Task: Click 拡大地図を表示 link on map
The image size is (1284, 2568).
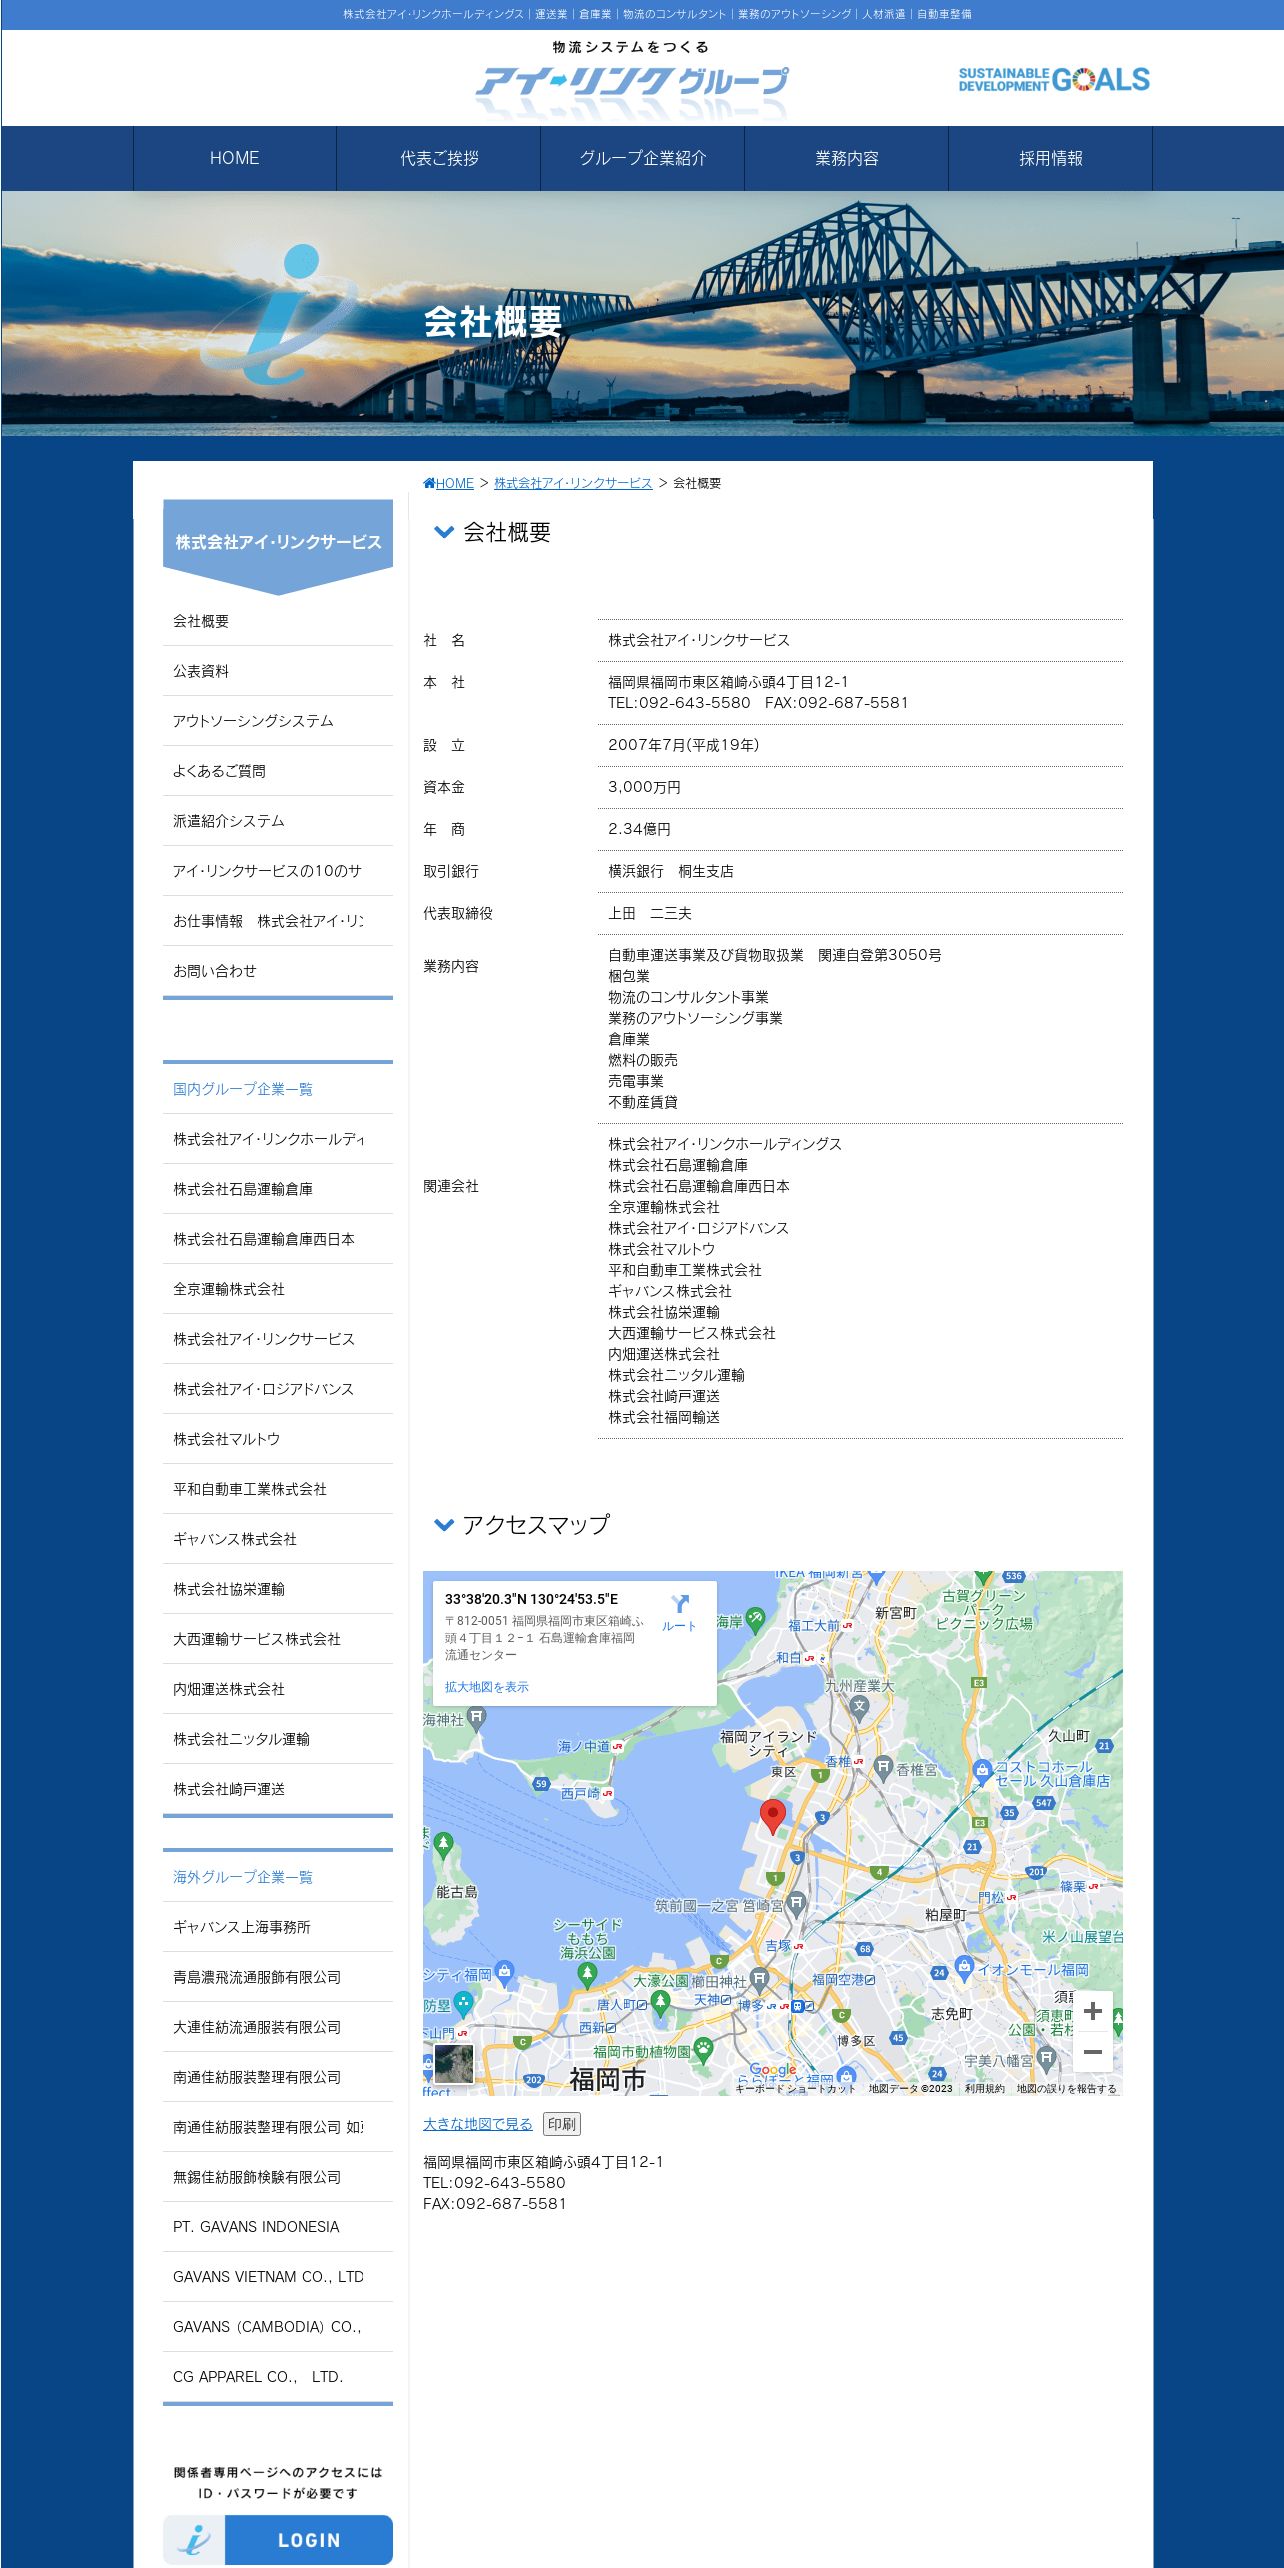Action: [487, 1686]
